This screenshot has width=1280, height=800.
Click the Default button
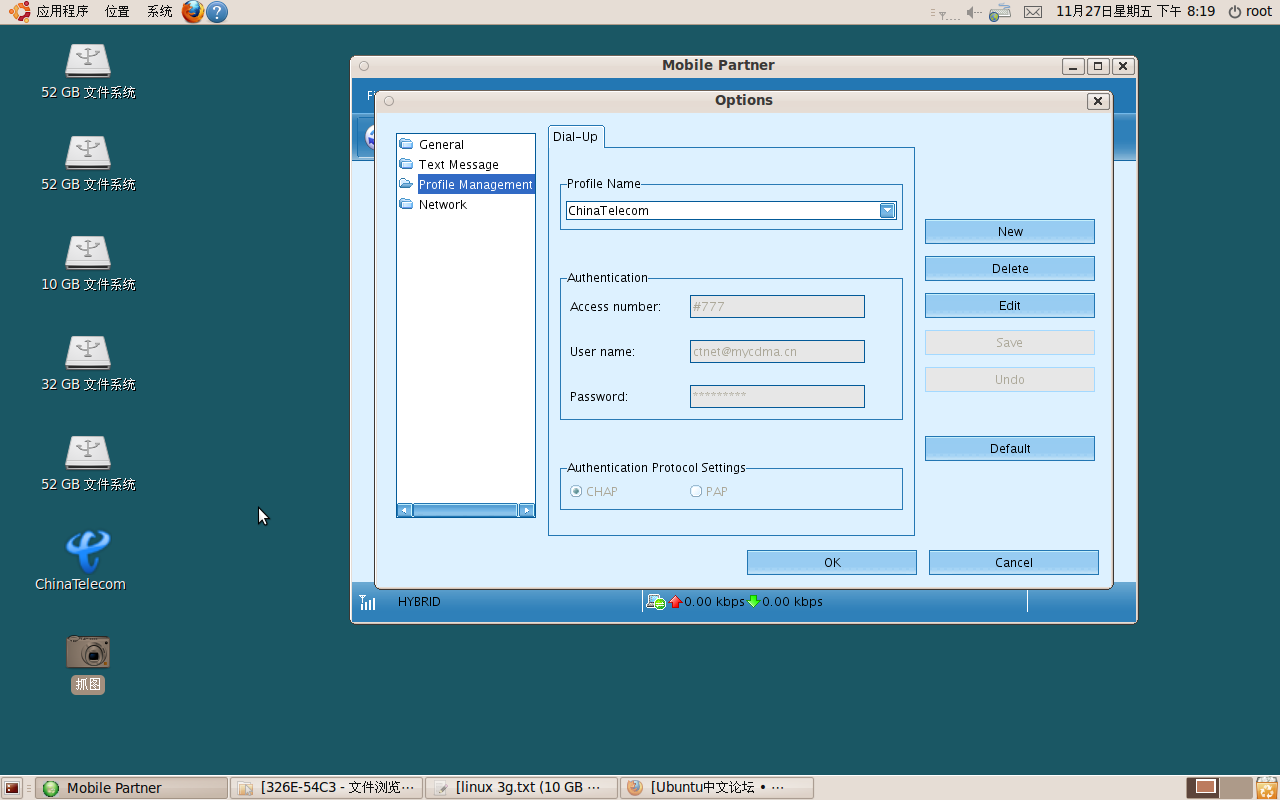(x=1010, y=449)
